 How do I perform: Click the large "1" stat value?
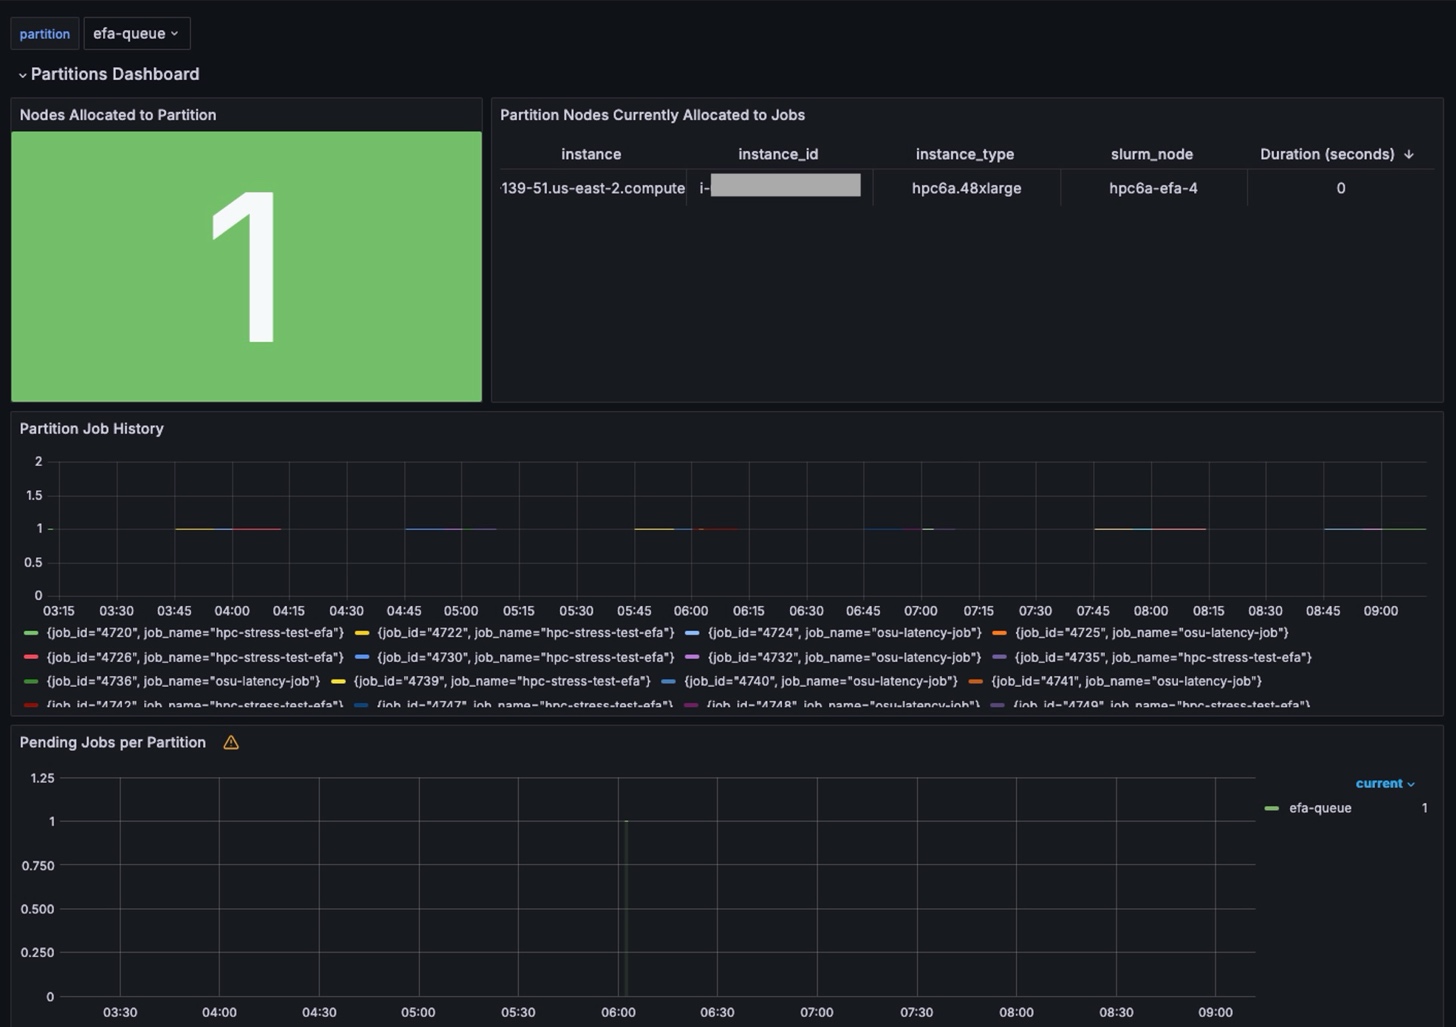tap(246, 266)
